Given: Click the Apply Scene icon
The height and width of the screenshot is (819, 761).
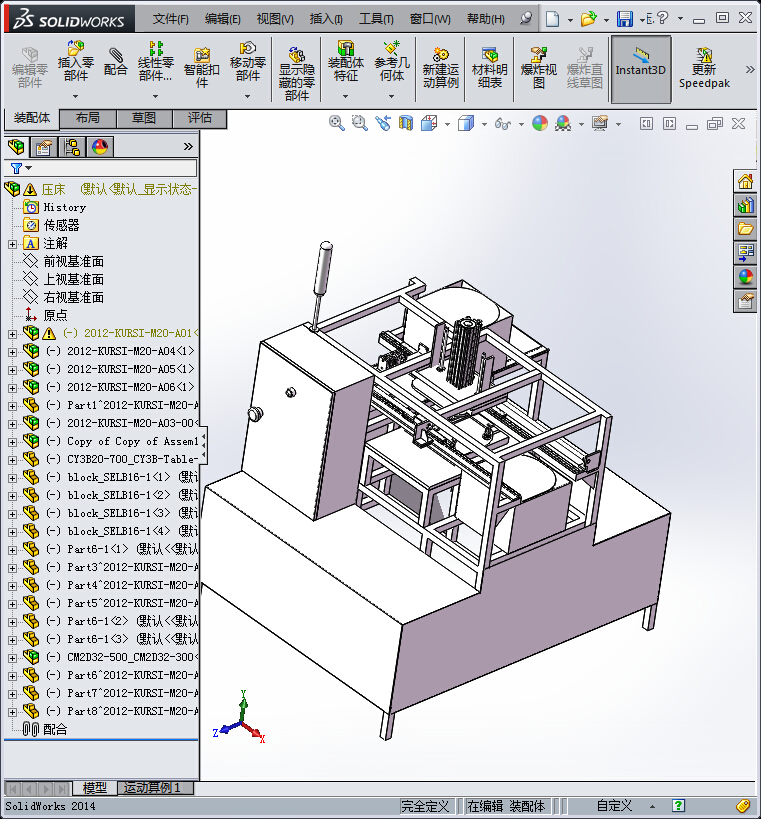Looking at the screenshot, I should [x=563, y=123].
